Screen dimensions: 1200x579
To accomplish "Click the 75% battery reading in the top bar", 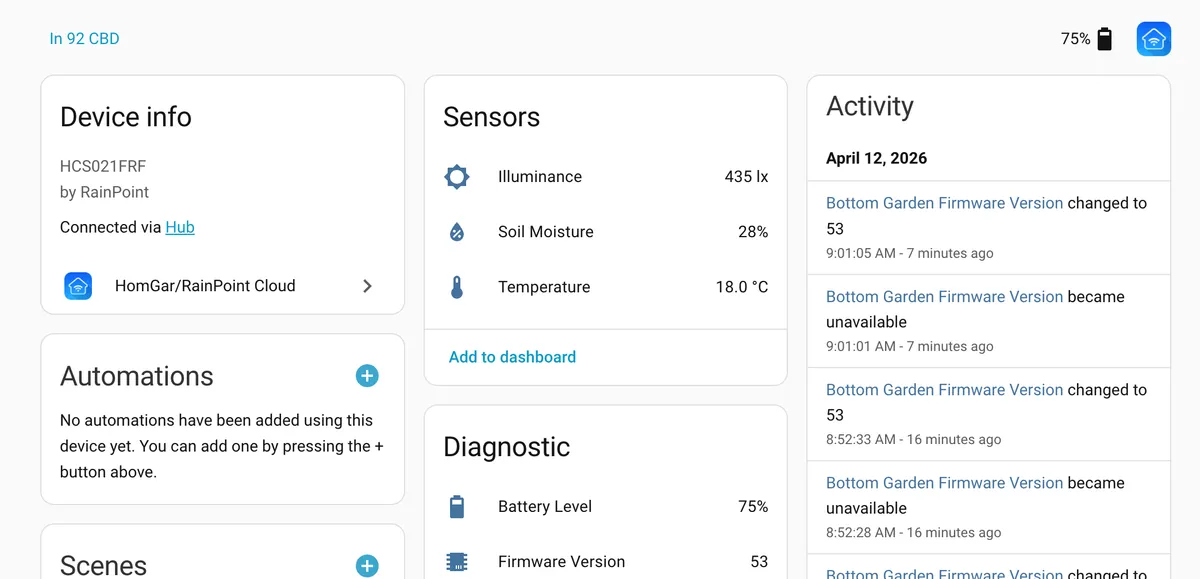I will (x=1076, y=39).
